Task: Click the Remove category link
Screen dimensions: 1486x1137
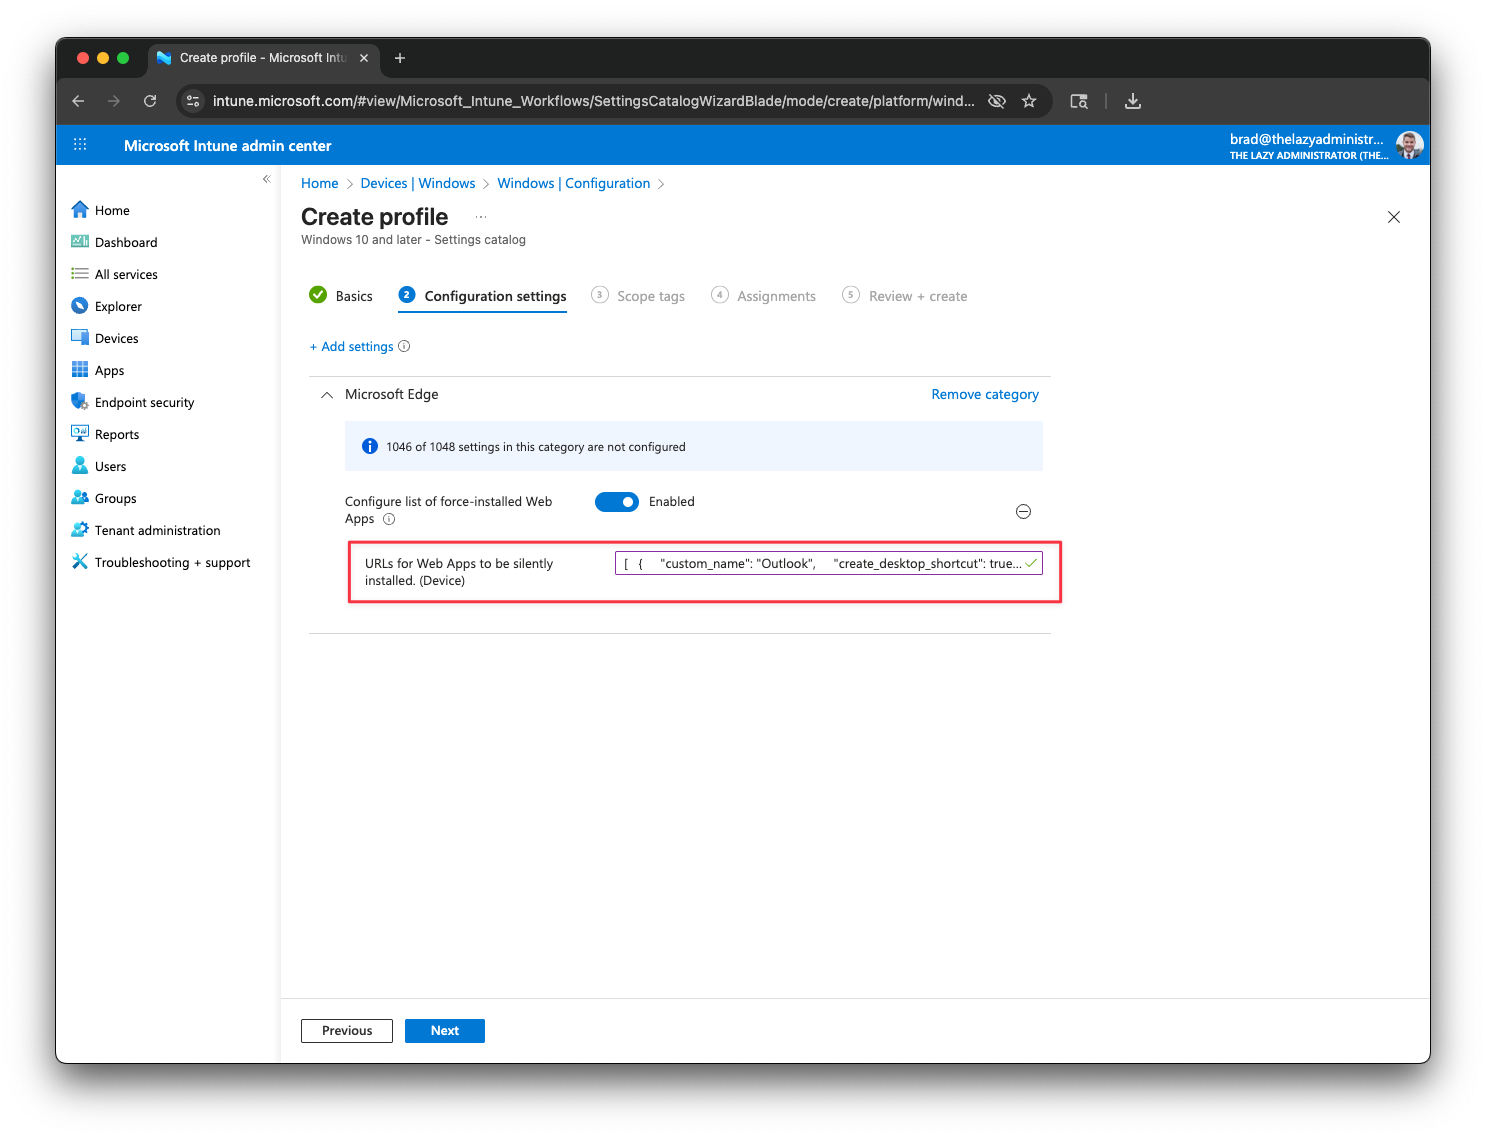Action: tap(984, 394)
